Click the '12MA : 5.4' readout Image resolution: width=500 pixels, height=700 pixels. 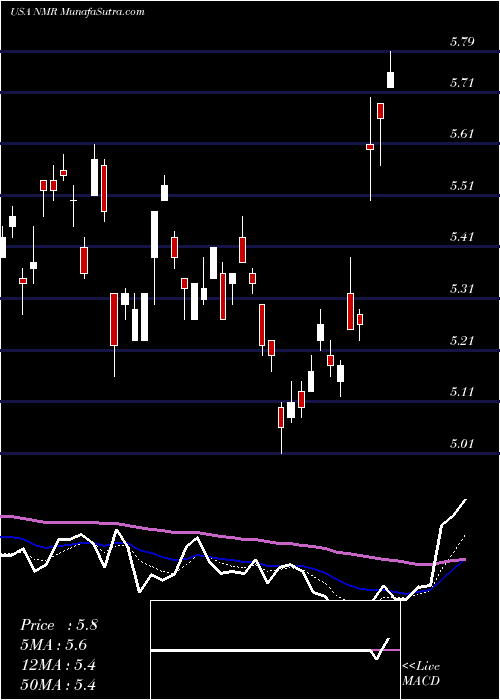58,665
